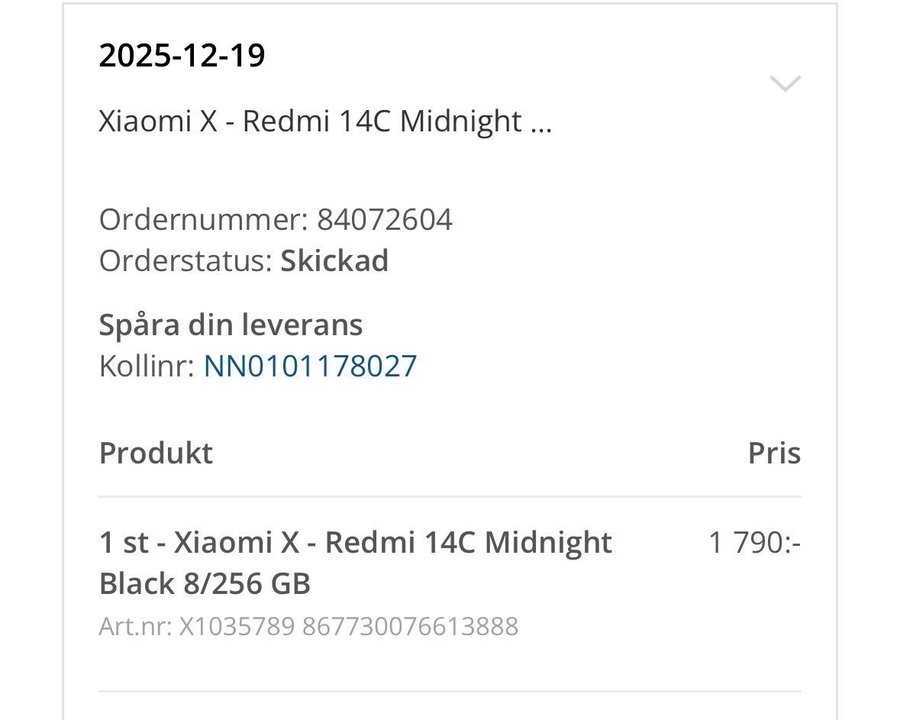This screenshot has height=720, width=900.
Task: Click the price 1 790:-
Action: (755, 542)
